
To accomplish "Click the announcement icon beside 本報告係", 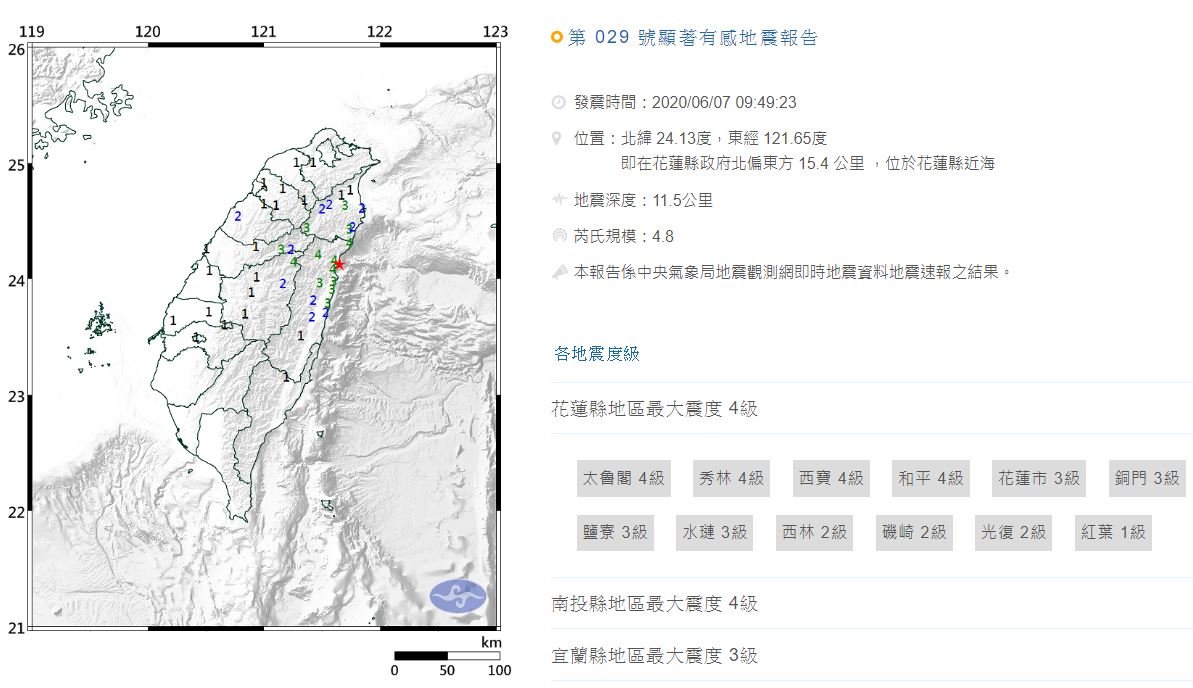I will [559, 272].
